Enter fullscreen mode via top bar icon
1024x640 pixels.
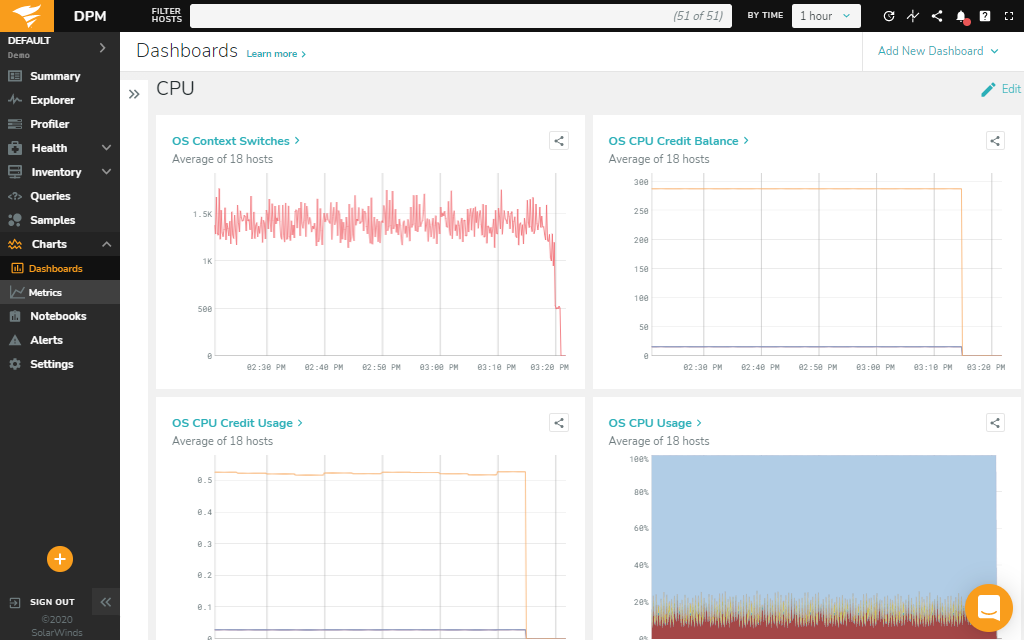click(1008, 16)
